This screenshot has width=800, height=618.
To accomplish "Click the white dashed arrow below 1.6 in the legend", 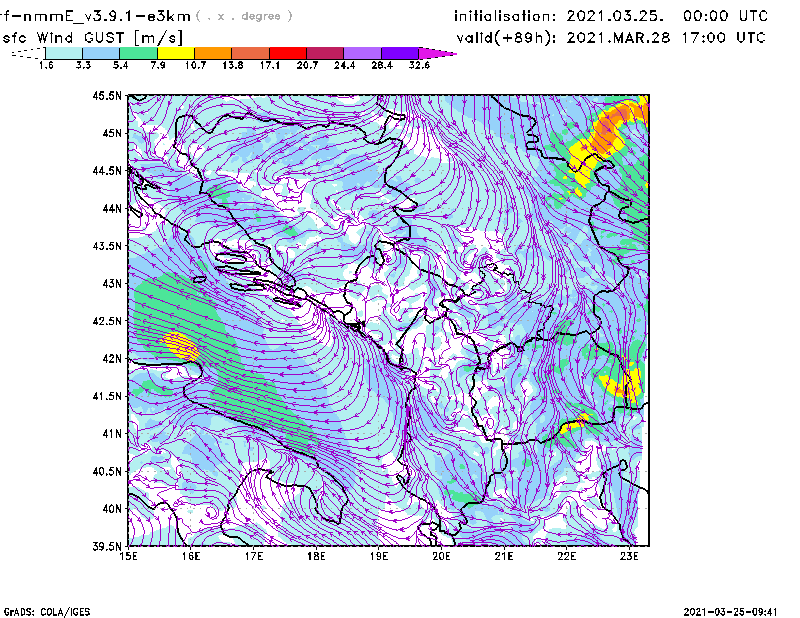I will [28, 53].
